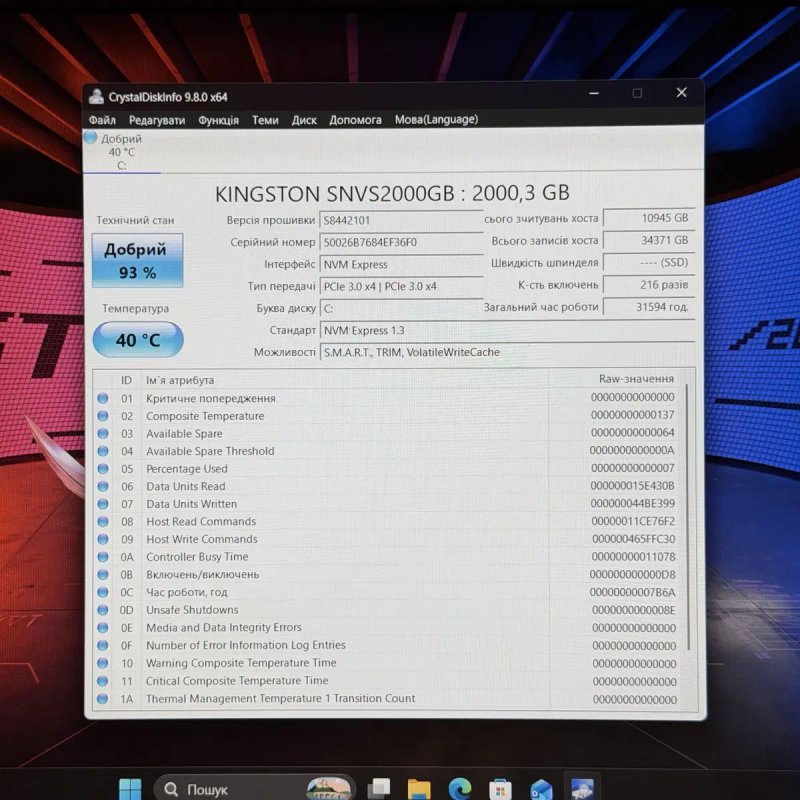
Task: Click the Добрий 93 % health status button
Action: click(x=137, y=260)
